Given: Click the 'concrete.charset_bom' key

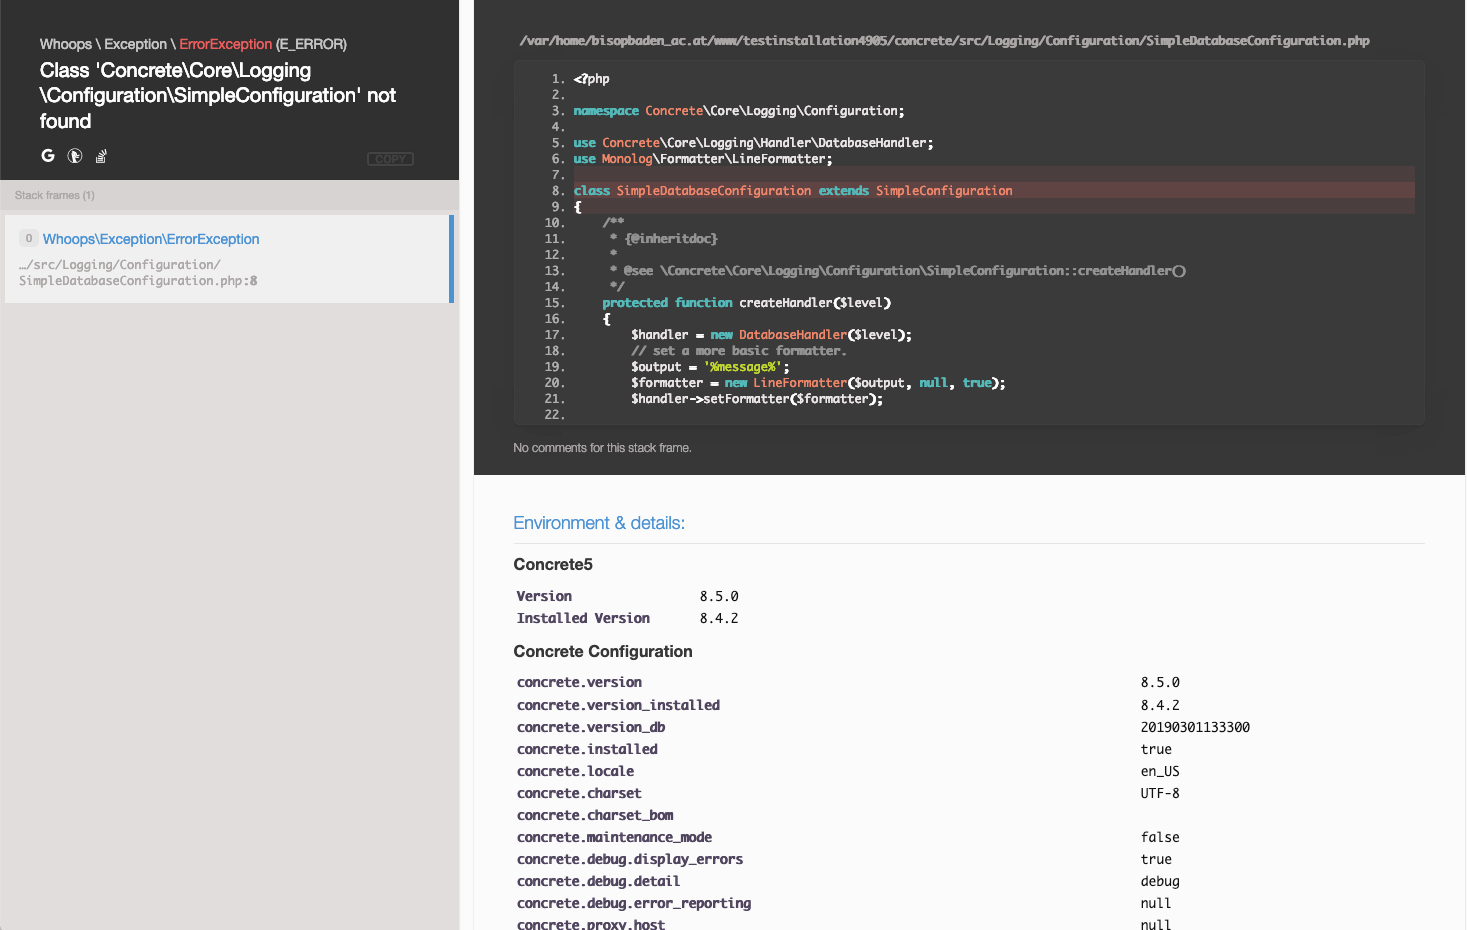Looking at the screenshot, I should pyautogui.click(x=595, y=815).
